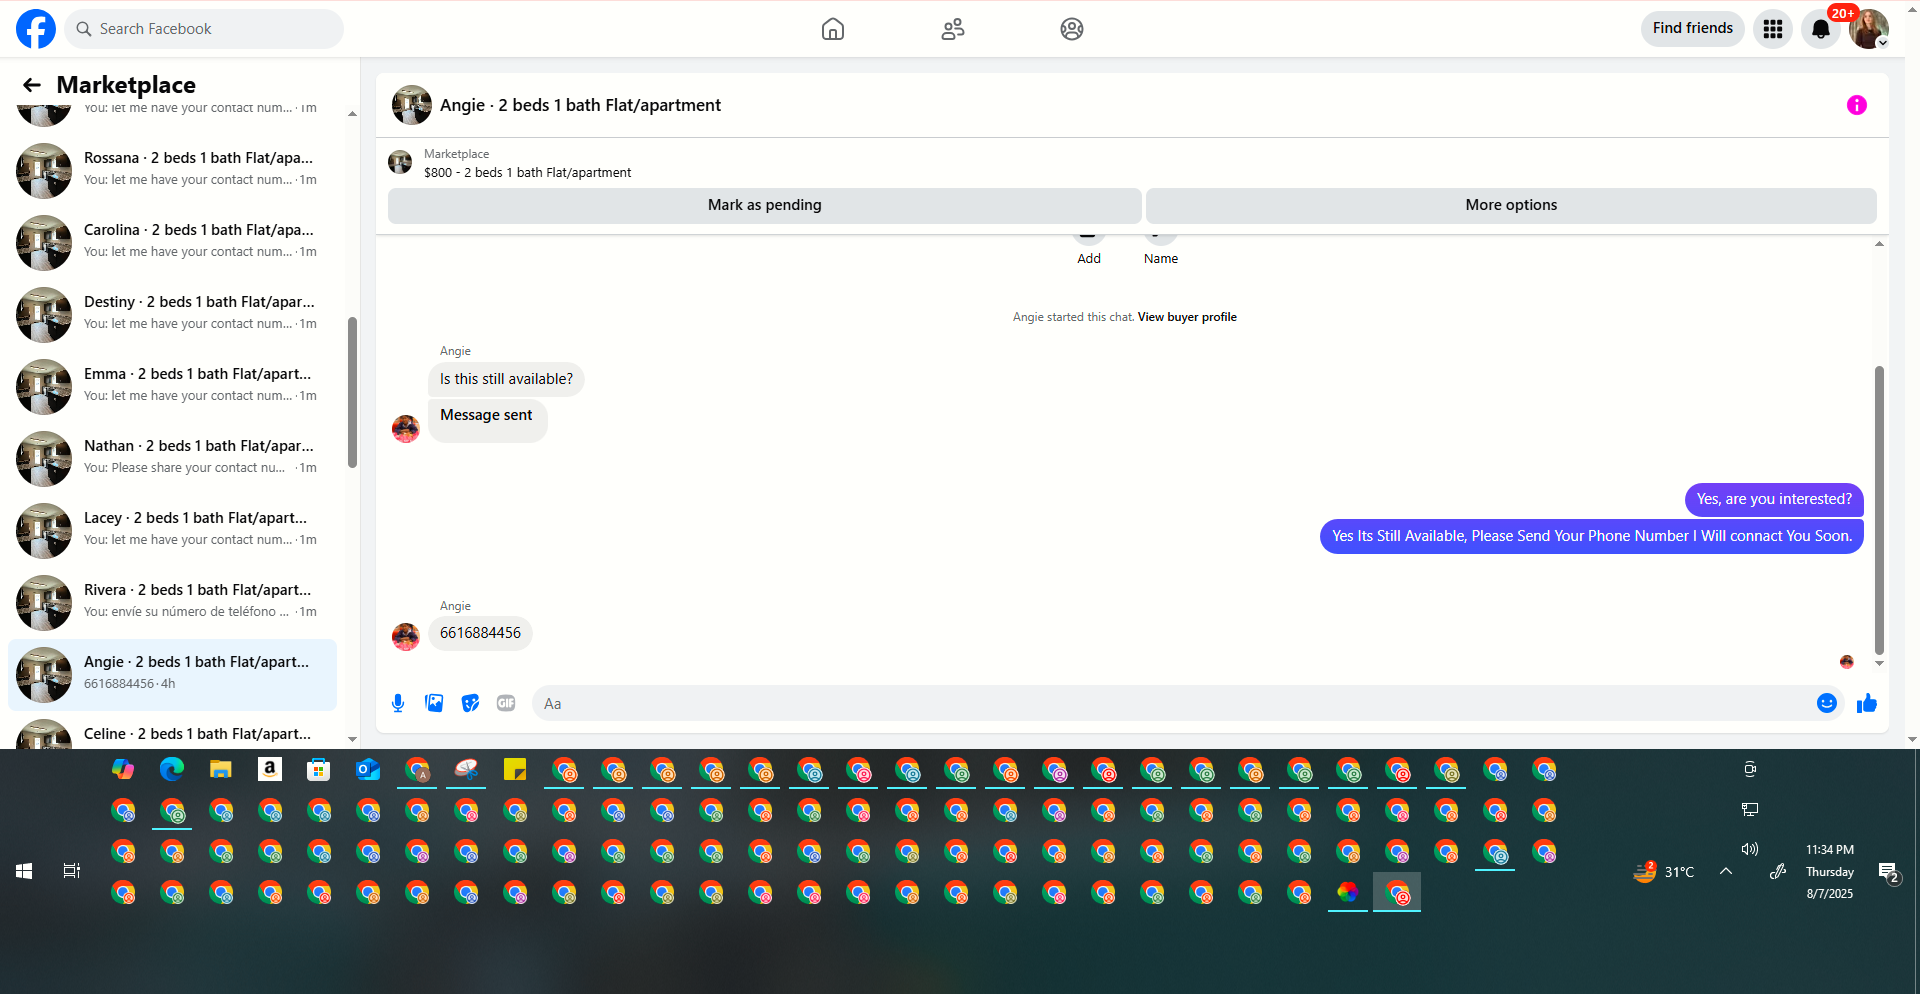This screenshot has height=994, width=1920.
Task: Open the Windows Start menu
Action: pyautogui.click(x=24, y=871)
